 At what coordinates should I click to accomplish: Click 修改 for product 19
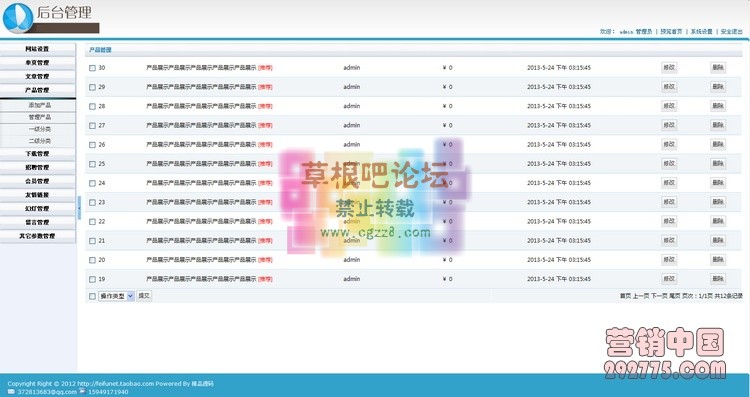[669, 279]
